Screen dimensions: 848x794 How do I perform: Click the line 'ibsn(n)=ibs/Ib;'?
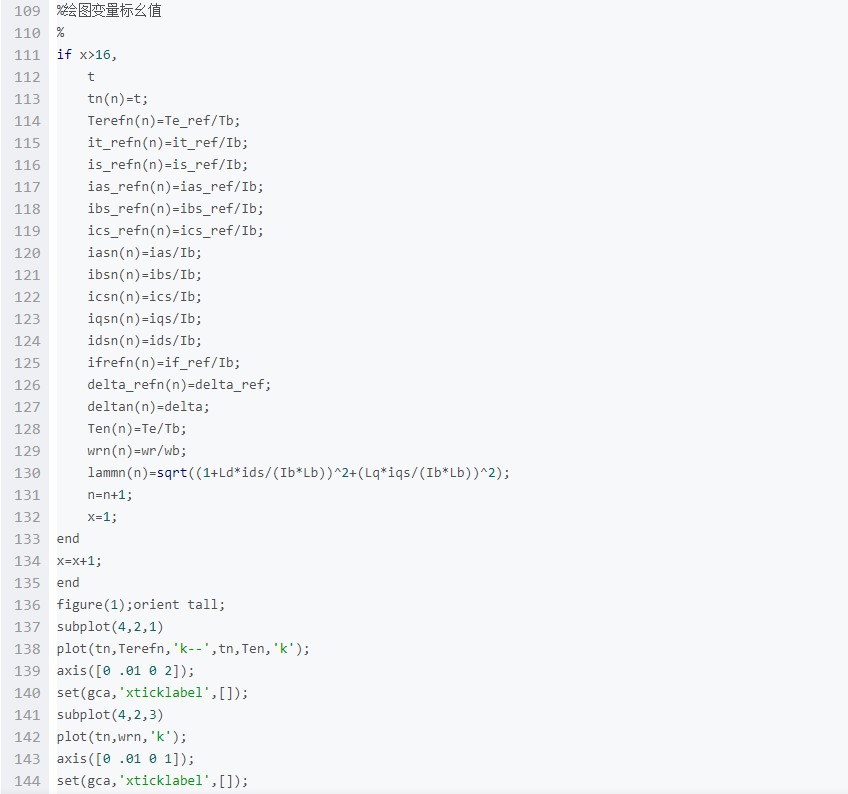[144, 275]
